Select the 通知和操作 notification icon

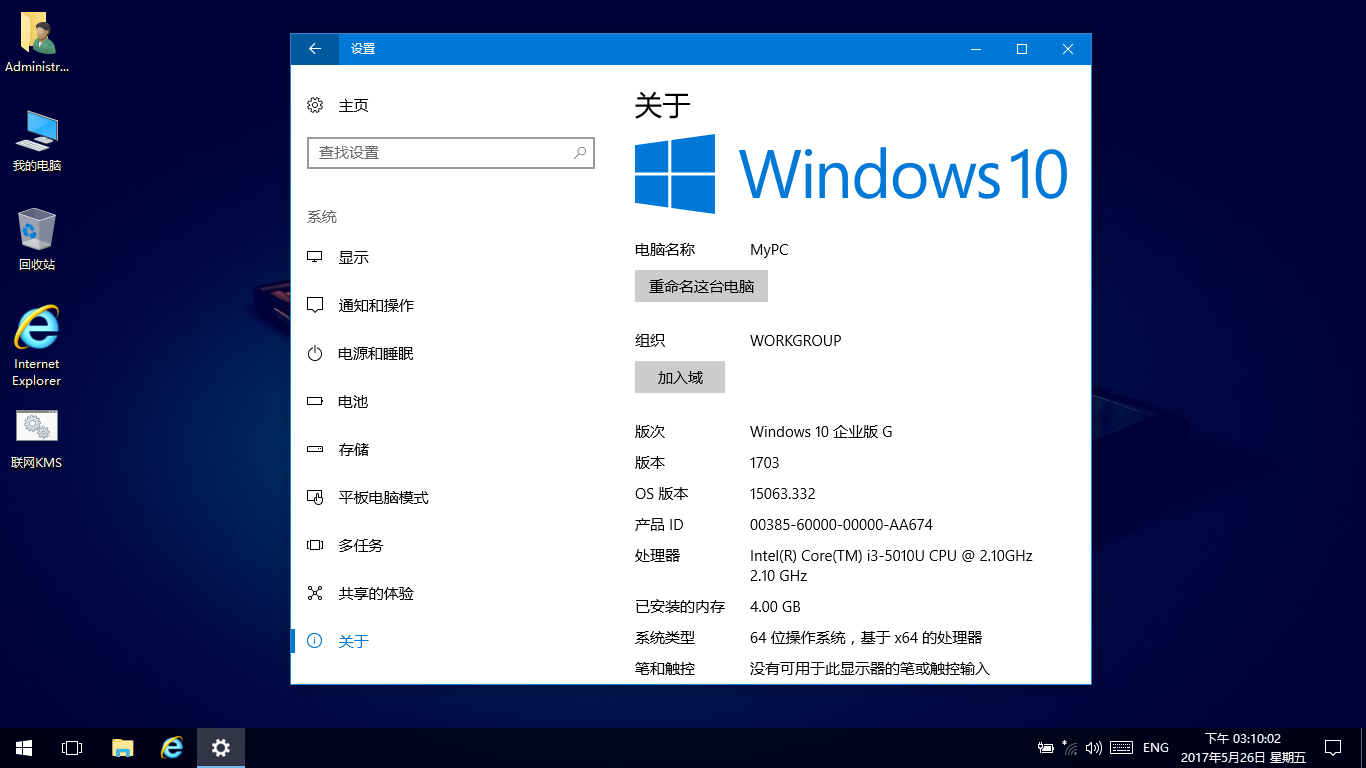click(x=315, y=305)
